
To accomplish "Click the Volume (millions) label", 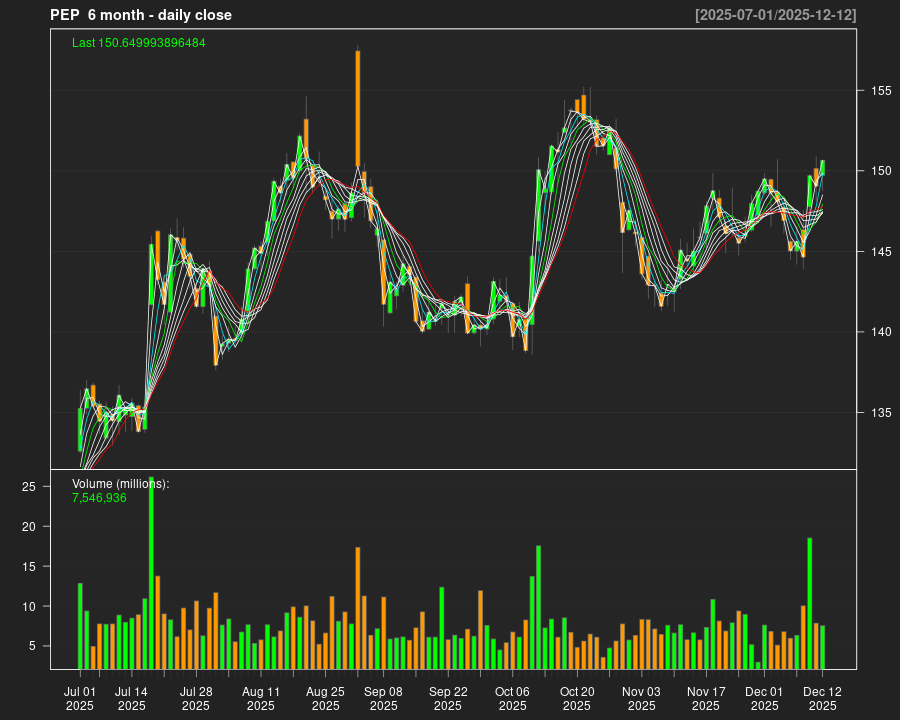I will point(120,484).
